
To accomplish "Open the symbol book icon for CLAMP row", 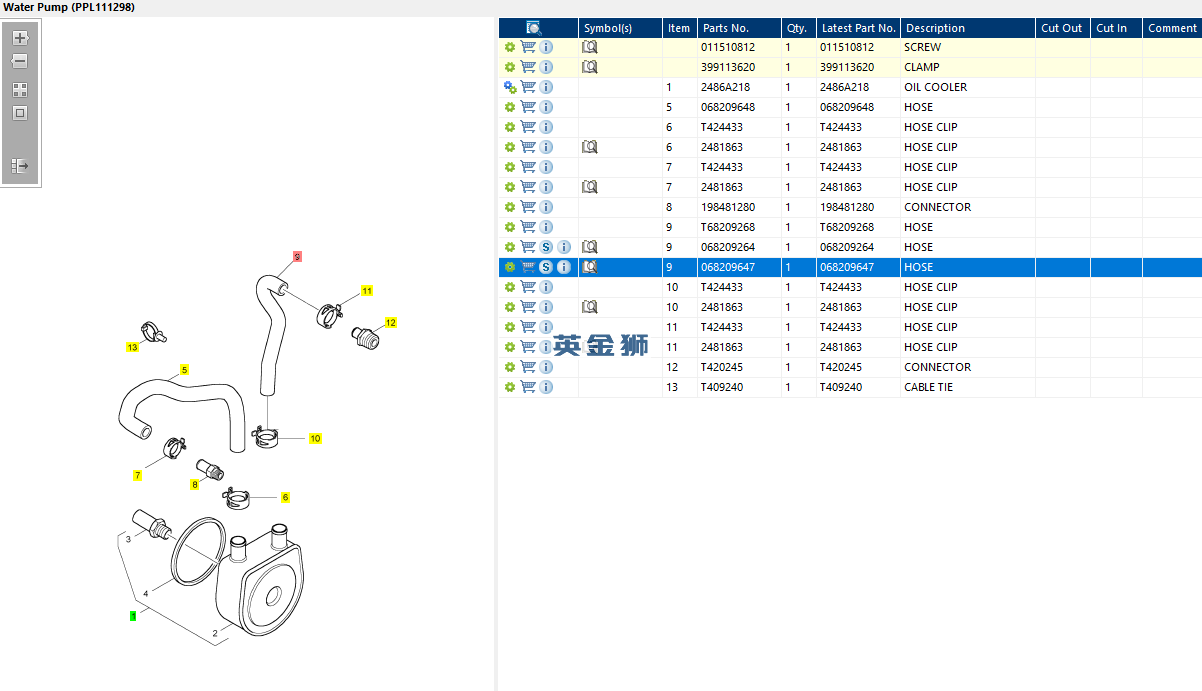I will tap(590, 67).
